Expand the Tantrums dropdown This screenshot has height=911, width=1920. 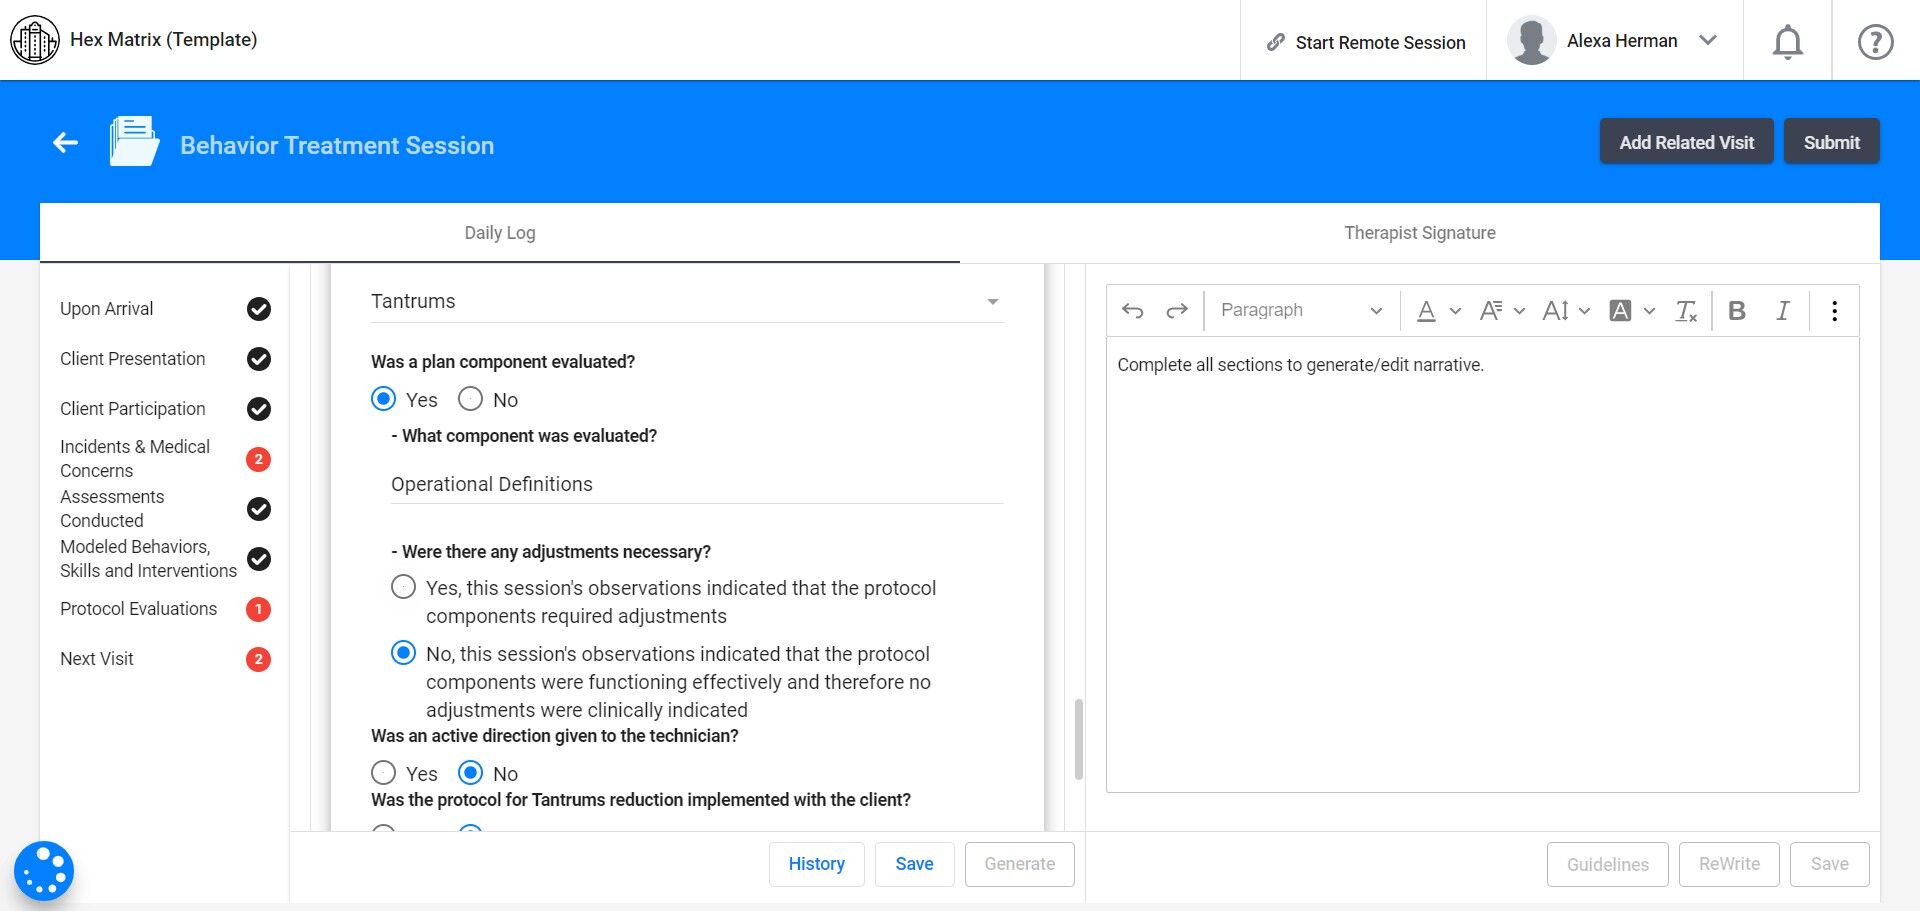(x=992, y=302)
